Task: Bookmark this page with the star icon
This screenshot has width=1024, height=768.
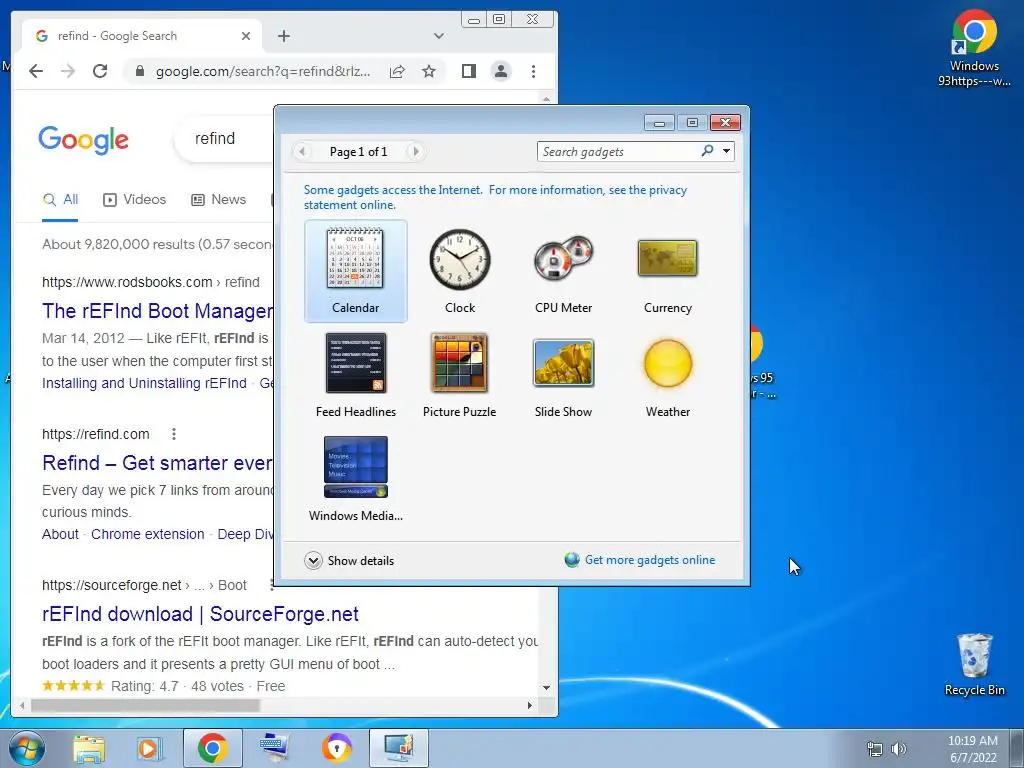Action: (x=428, y=71)
